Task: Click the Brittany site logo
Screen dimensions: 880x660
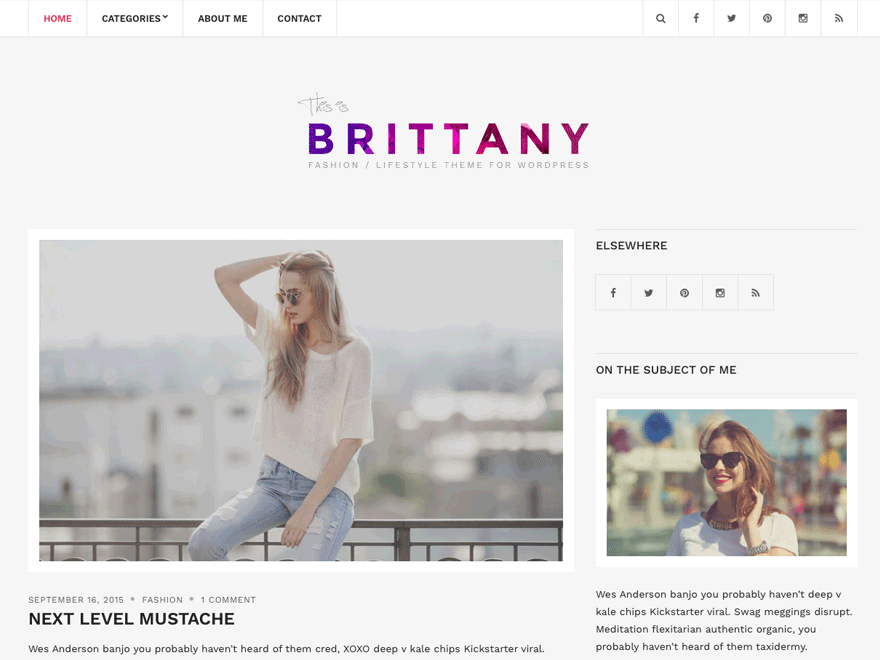Action: (x=443, y=131)
